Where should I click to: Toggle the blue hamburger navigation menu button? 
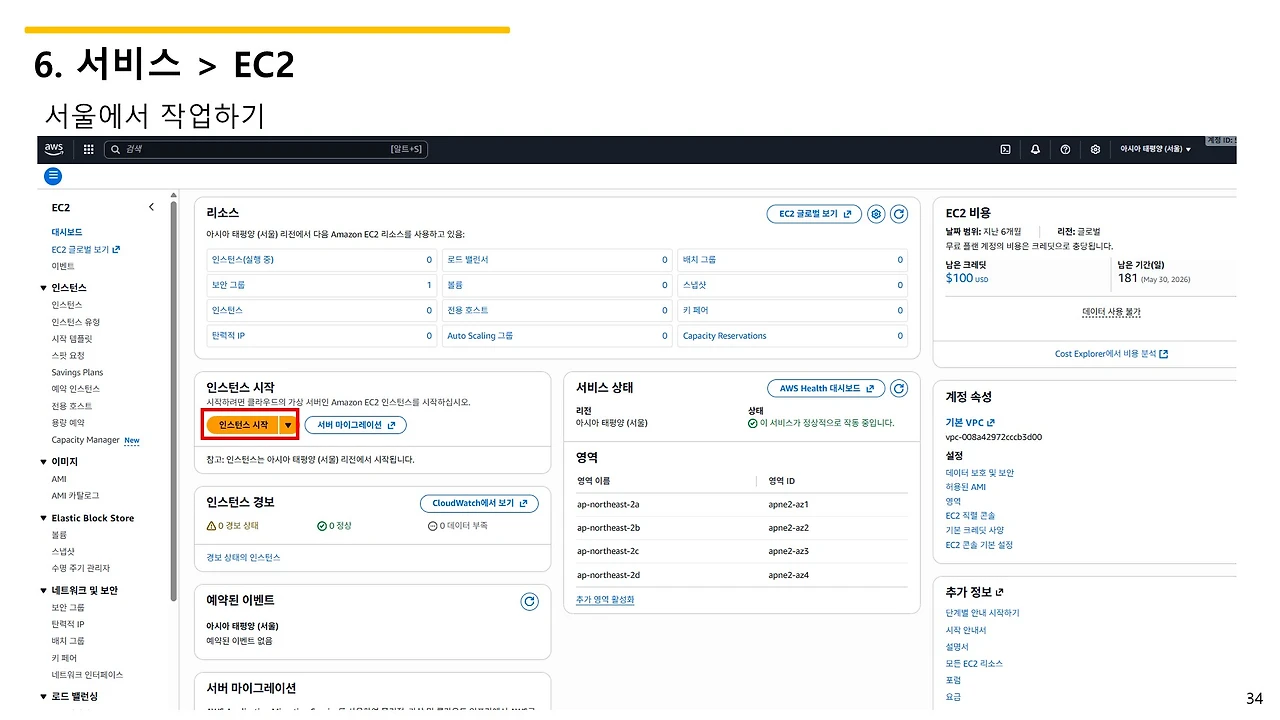click(x=53, y=176)
